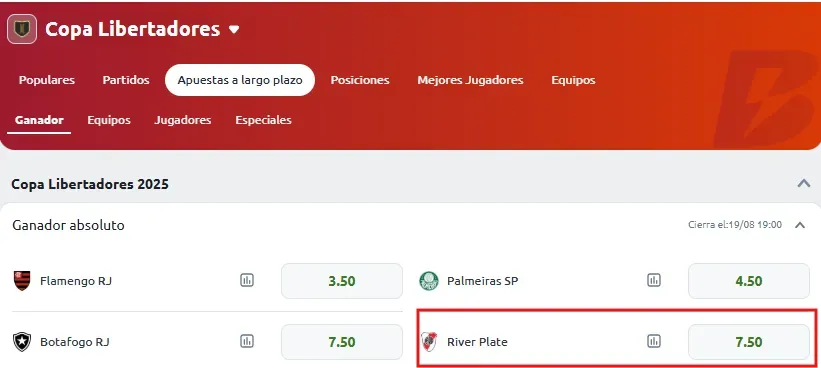Open stats icon next to Botafogo RJ
This screenshot has width=821, height=368.
247,342
